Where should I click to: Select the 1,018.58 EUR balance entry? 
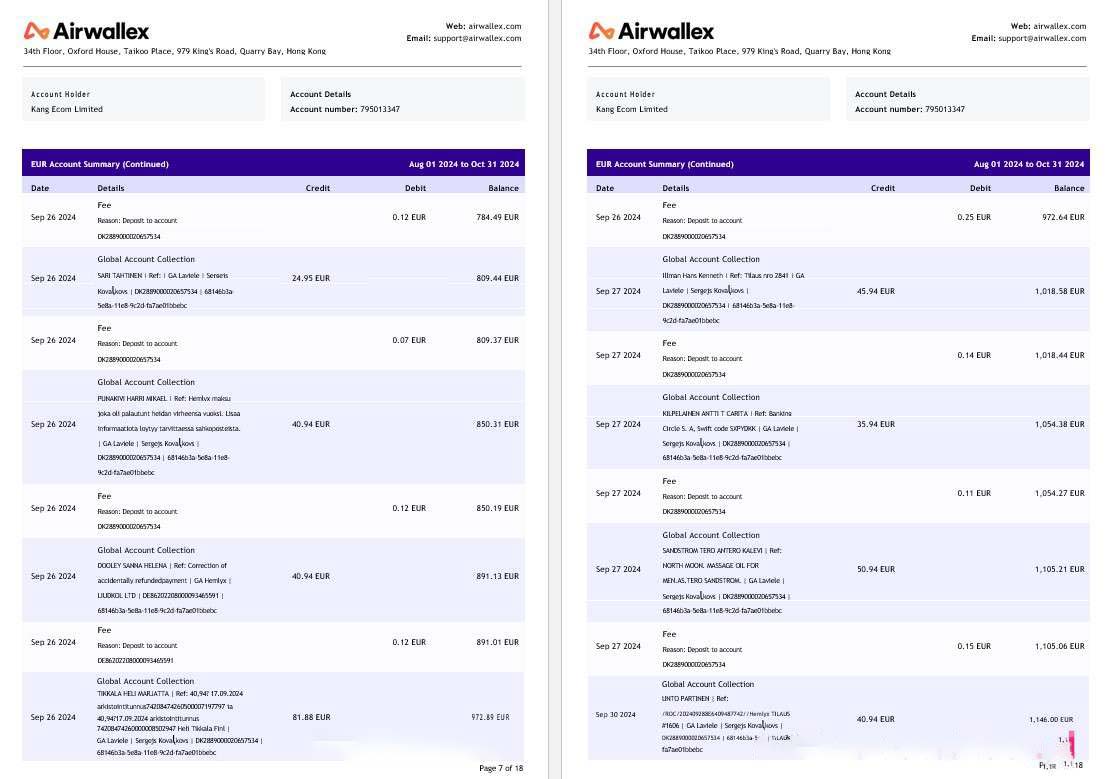pyautogui.click(x=1059, y=291)
